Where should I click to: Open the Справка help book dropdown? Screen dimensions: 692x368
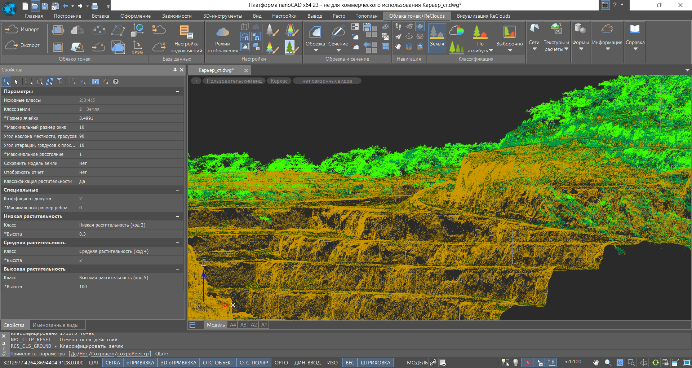point(635,38)
